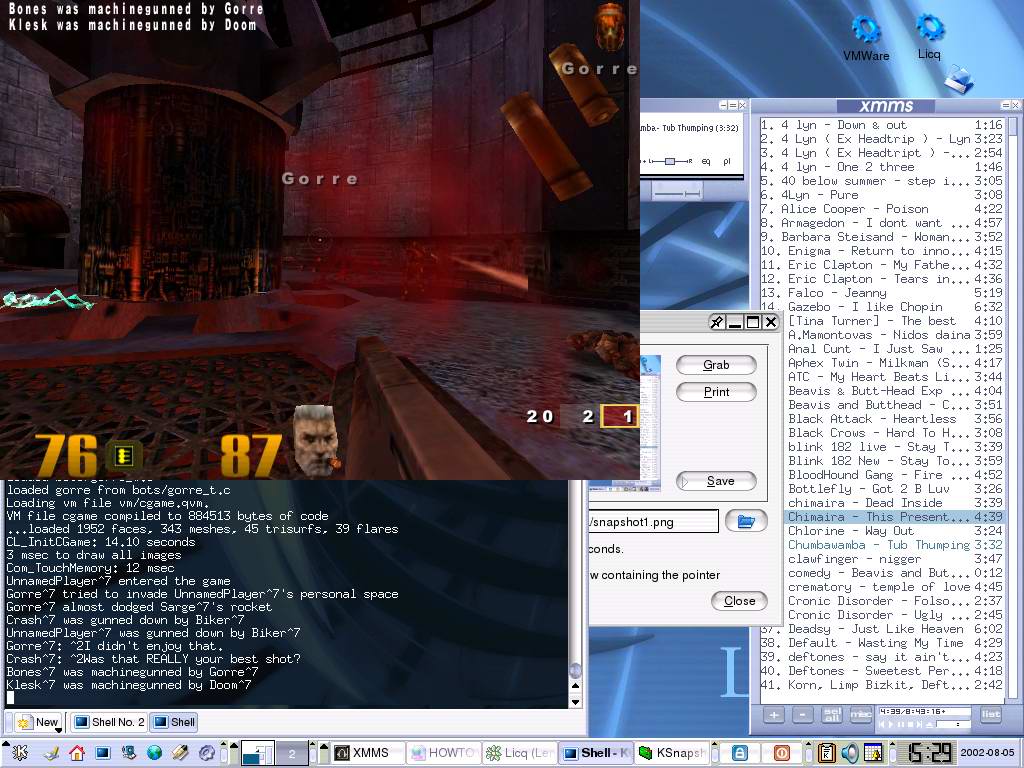Viewport: 1024px width, 768px height.
Task: Click the gear icon in the KDE panel
Action: coord(206,753)
